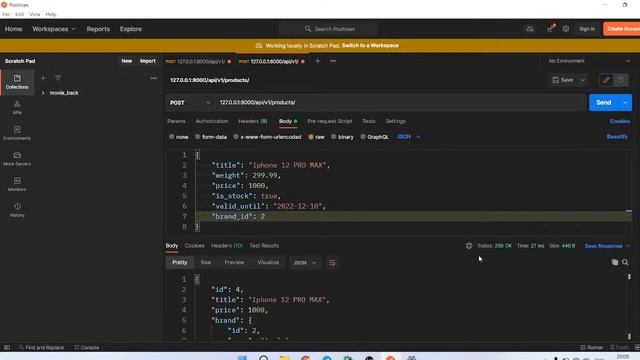The width and height of the screenshot is (640, 360).
Task: Click the collections filter icon
Action: [58, 78]
